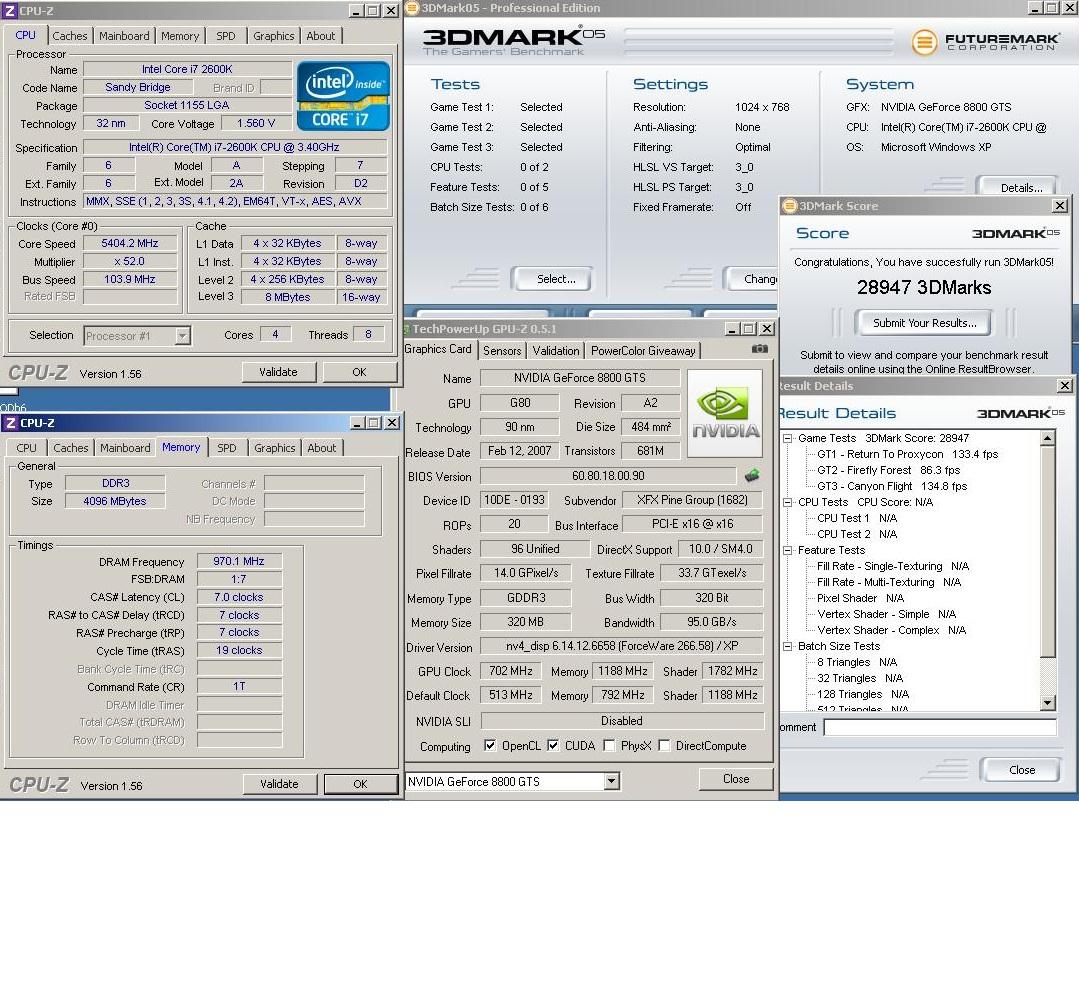1079x989 pixels.
Task: Switch to the Sensors tab in GPU-Z
Action: pos(502,350)
